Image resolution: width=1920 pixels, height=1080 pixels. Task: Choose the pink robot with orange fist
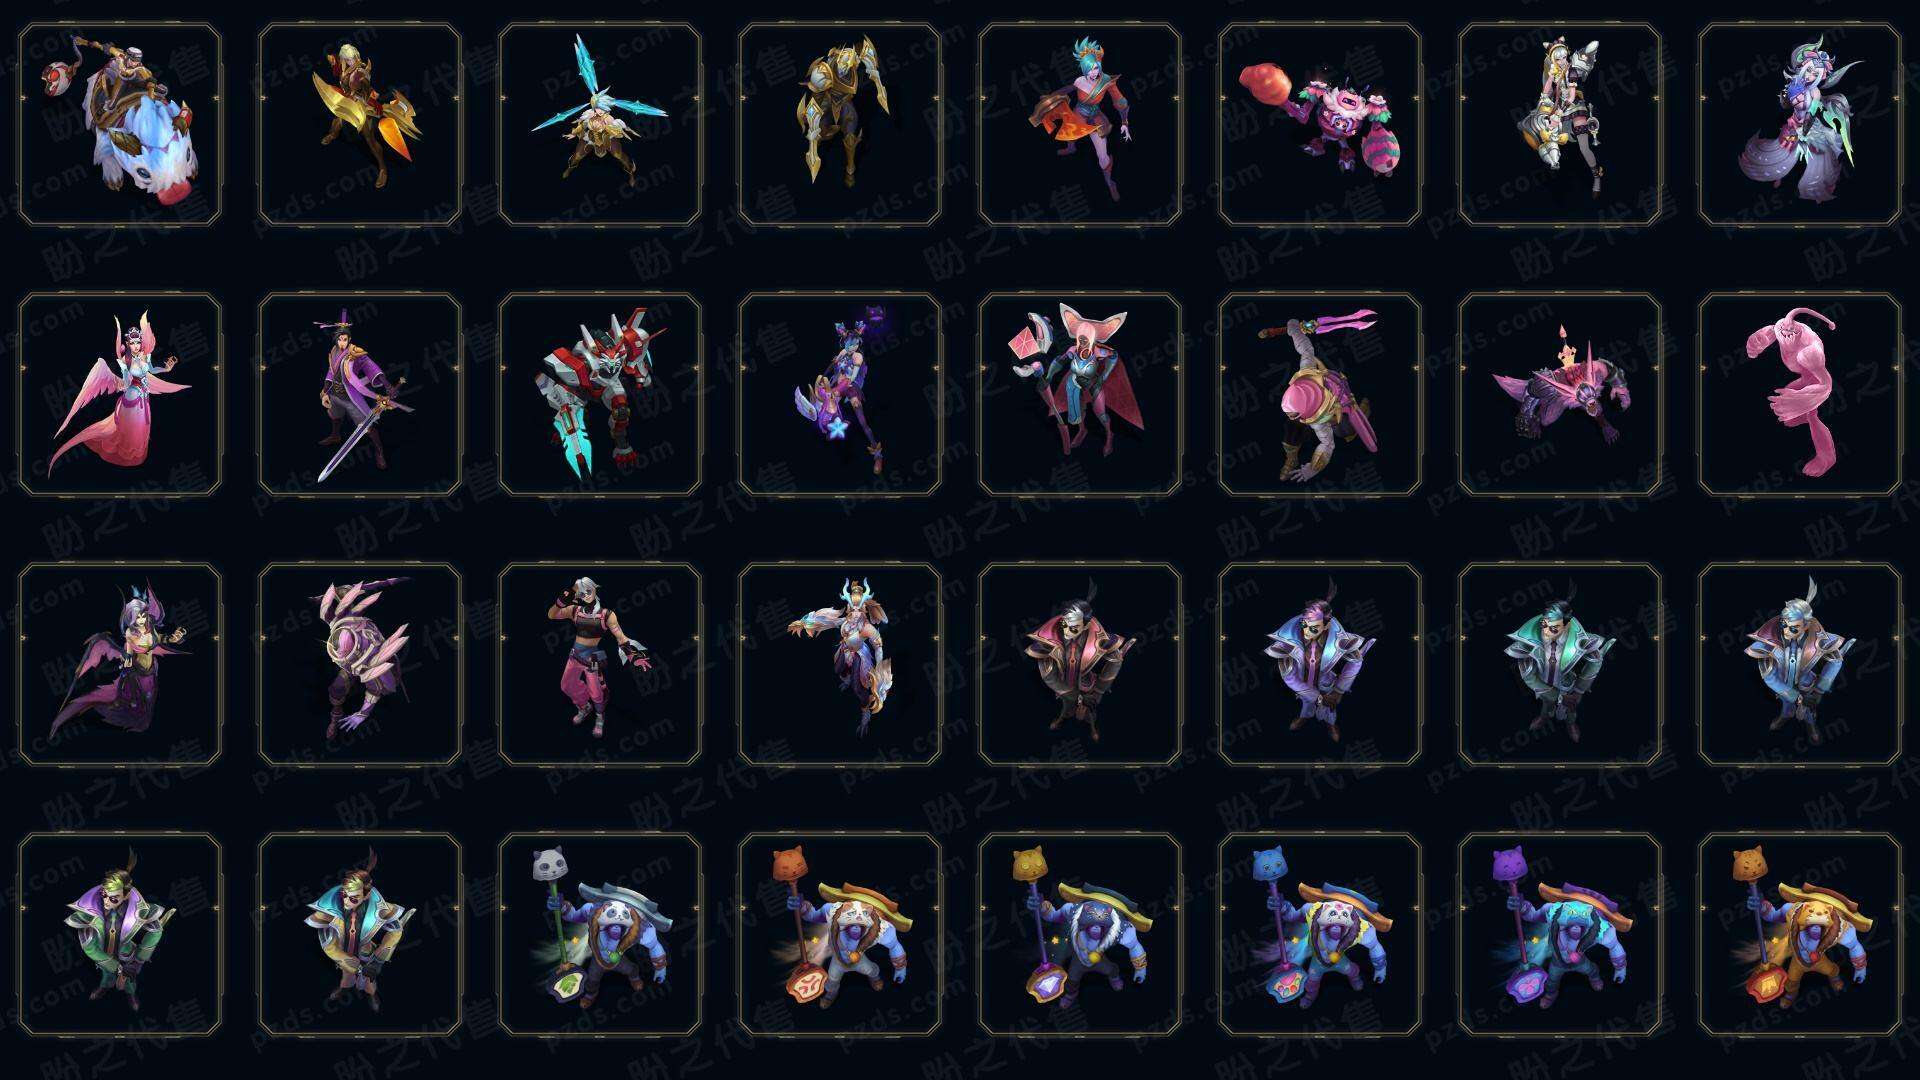(x=1320, y=124)
